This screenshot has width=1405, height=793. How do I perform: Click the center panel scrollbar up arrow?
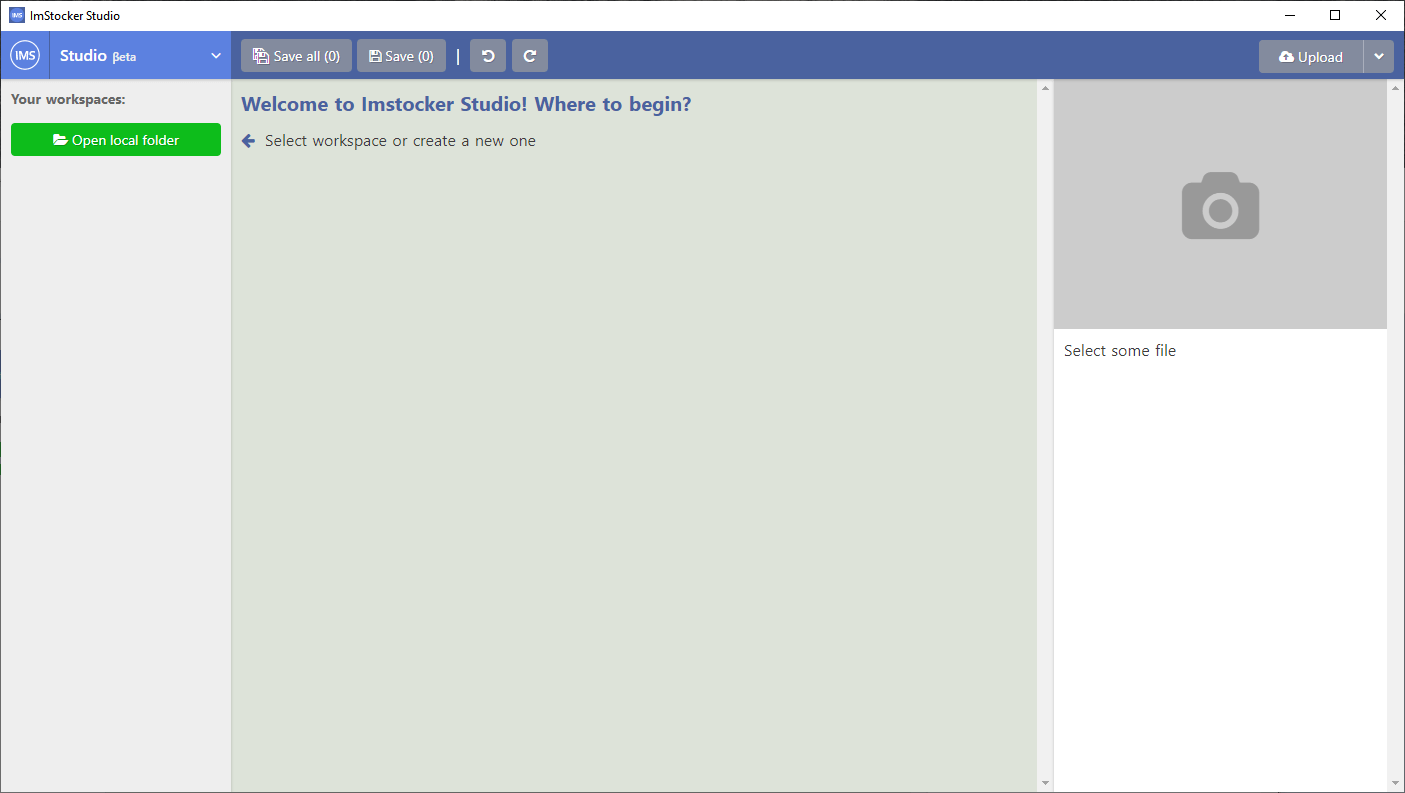[1045, 88]
